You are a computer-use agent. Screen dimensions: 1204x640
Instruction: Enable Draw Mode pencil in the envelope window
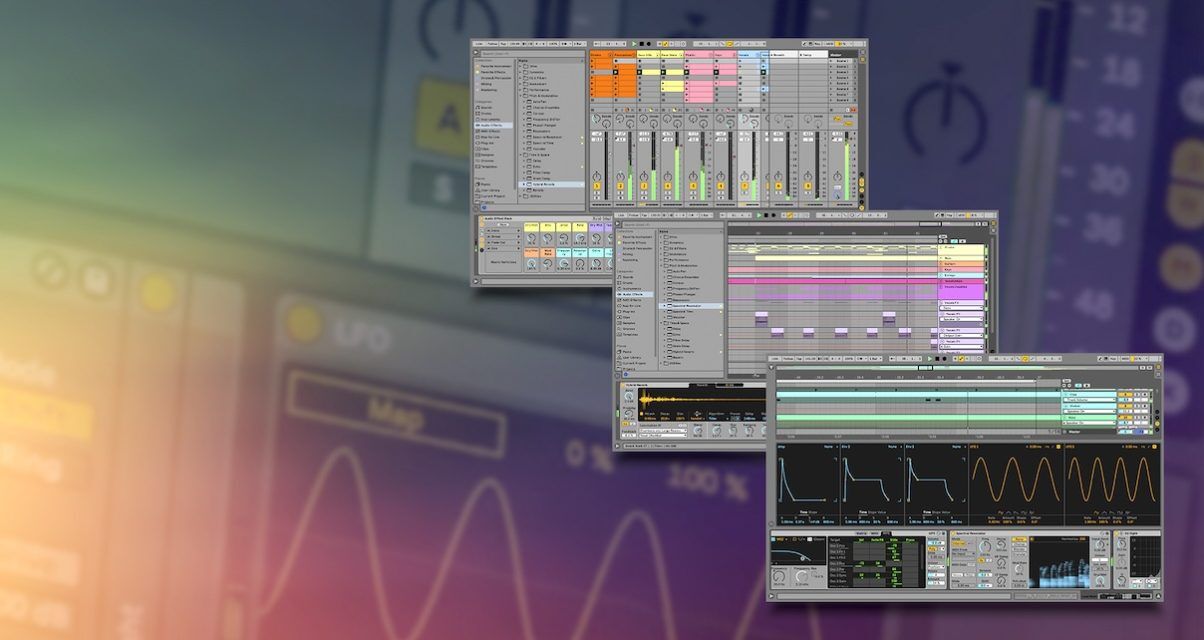(1100, 358)
